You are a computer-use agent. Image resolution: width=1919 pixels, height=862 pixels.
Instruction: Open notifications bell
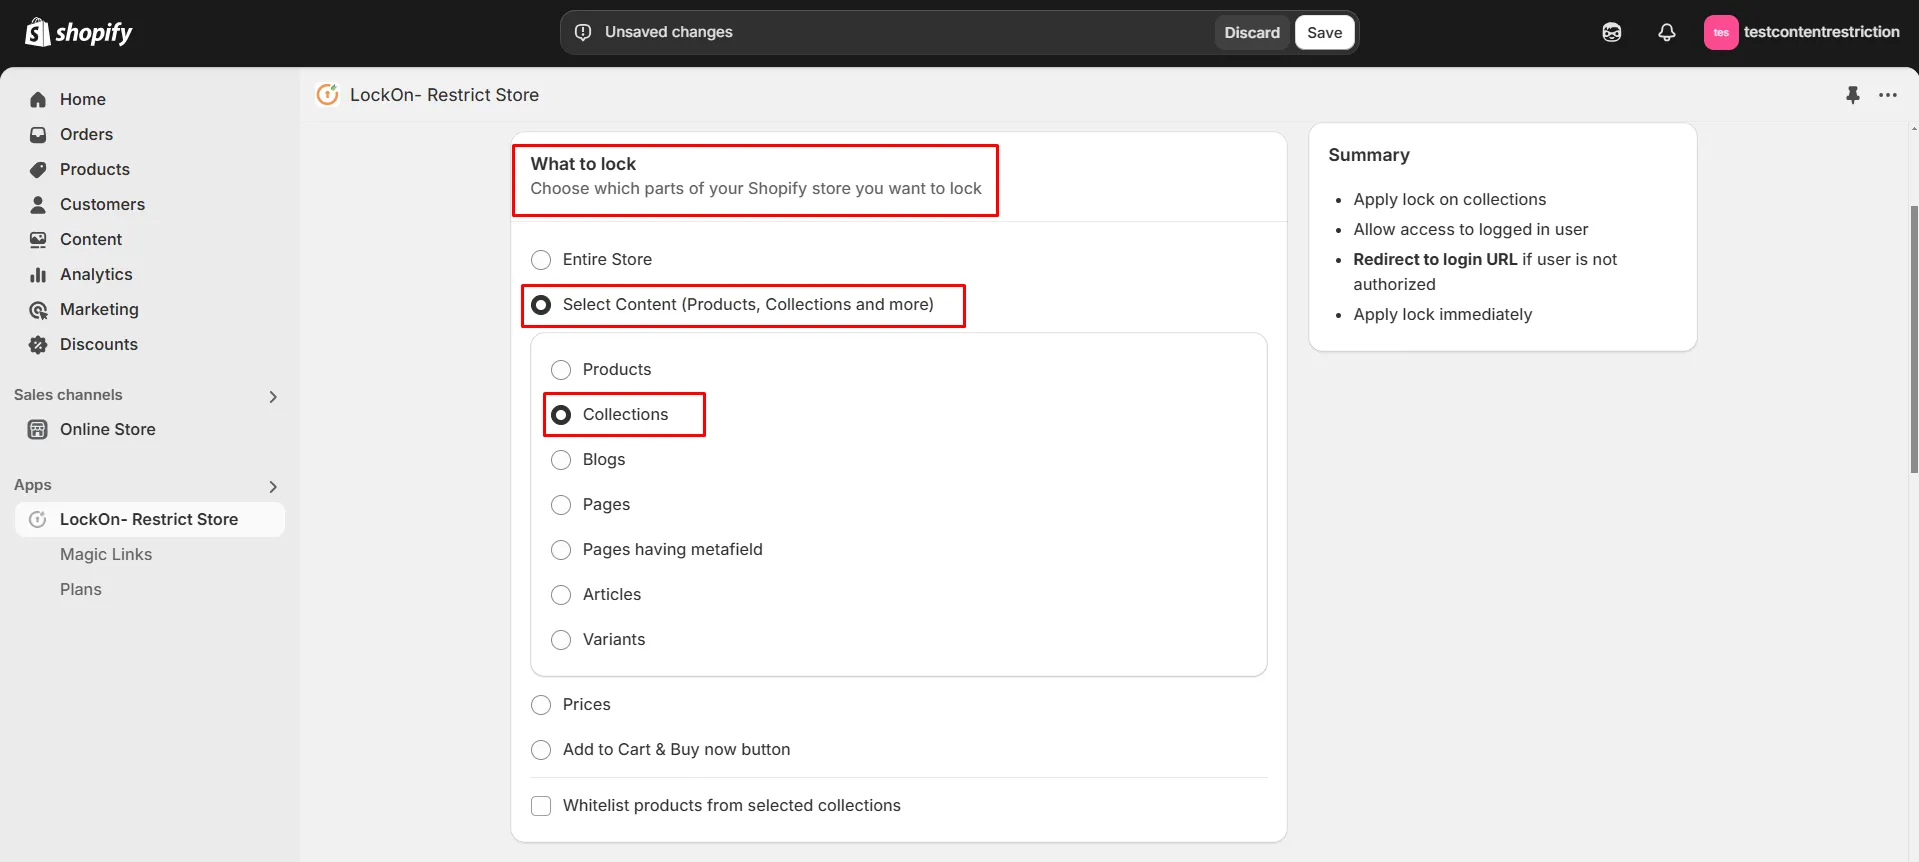(x=1666, y=32)
